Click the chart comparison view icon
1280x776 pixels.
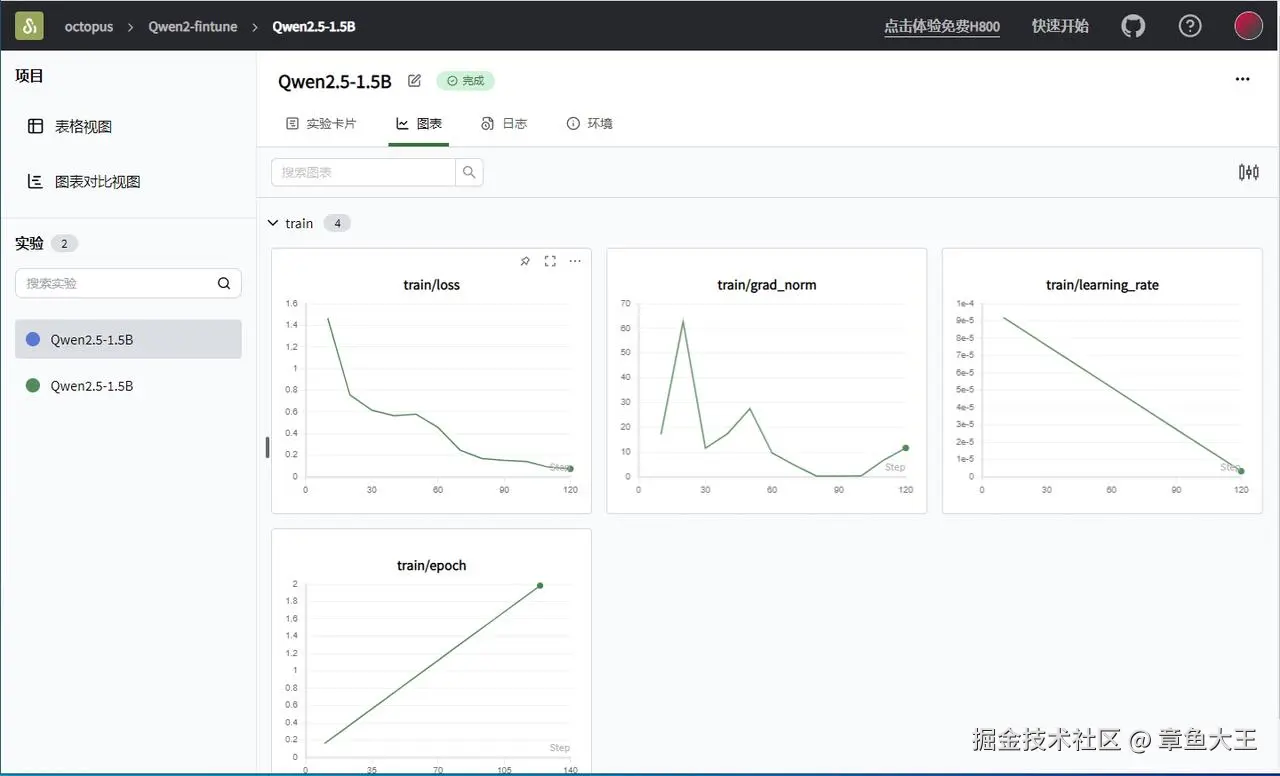pos(35,181)
